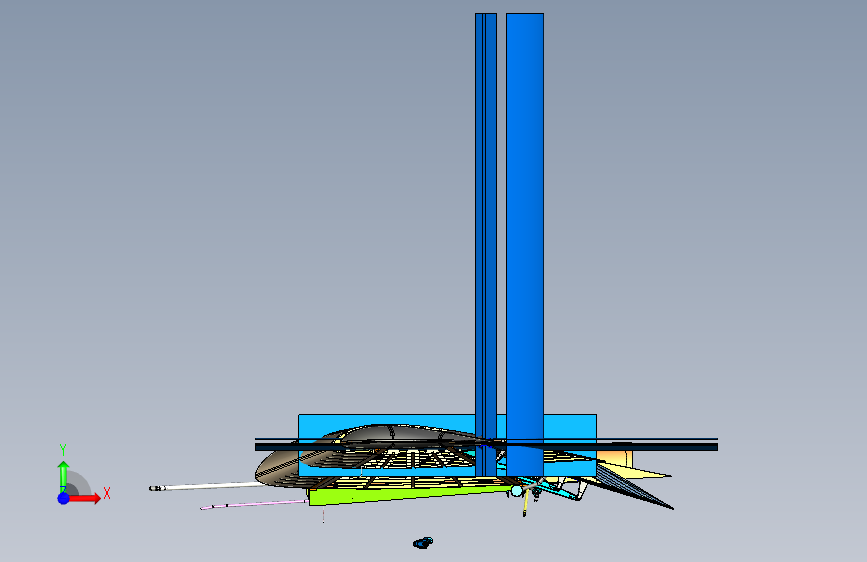Select the pink rod below the white rod

[x=254, y=504]
